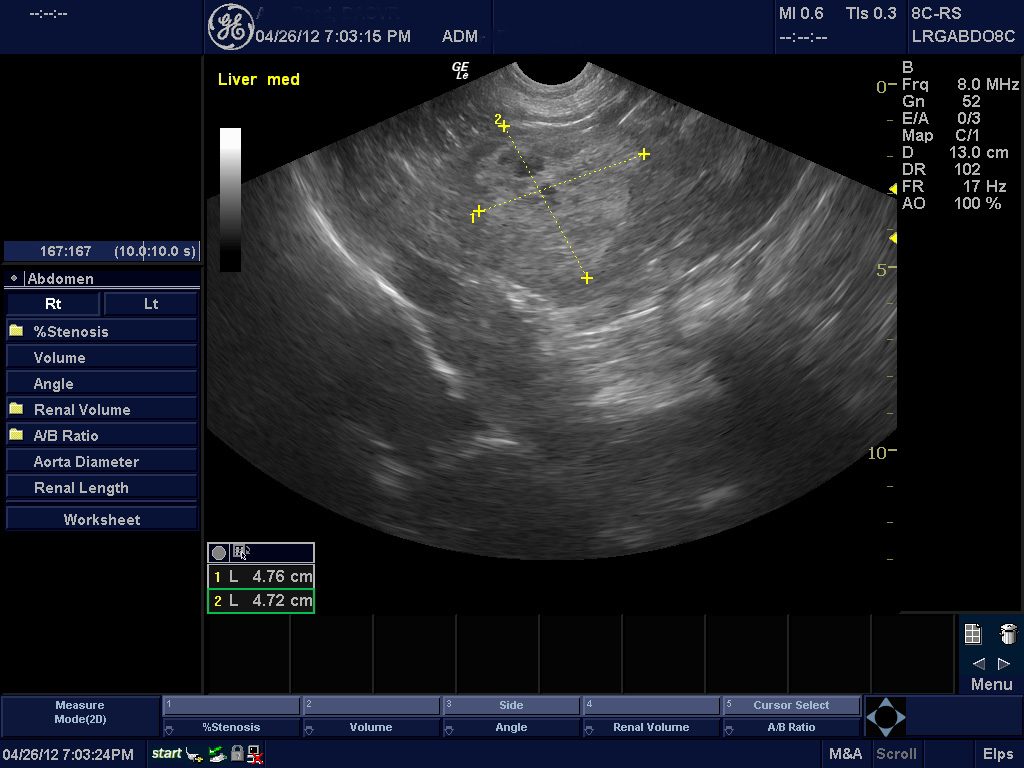Open the report spreadsheet icon near Menu

(973, 633)
